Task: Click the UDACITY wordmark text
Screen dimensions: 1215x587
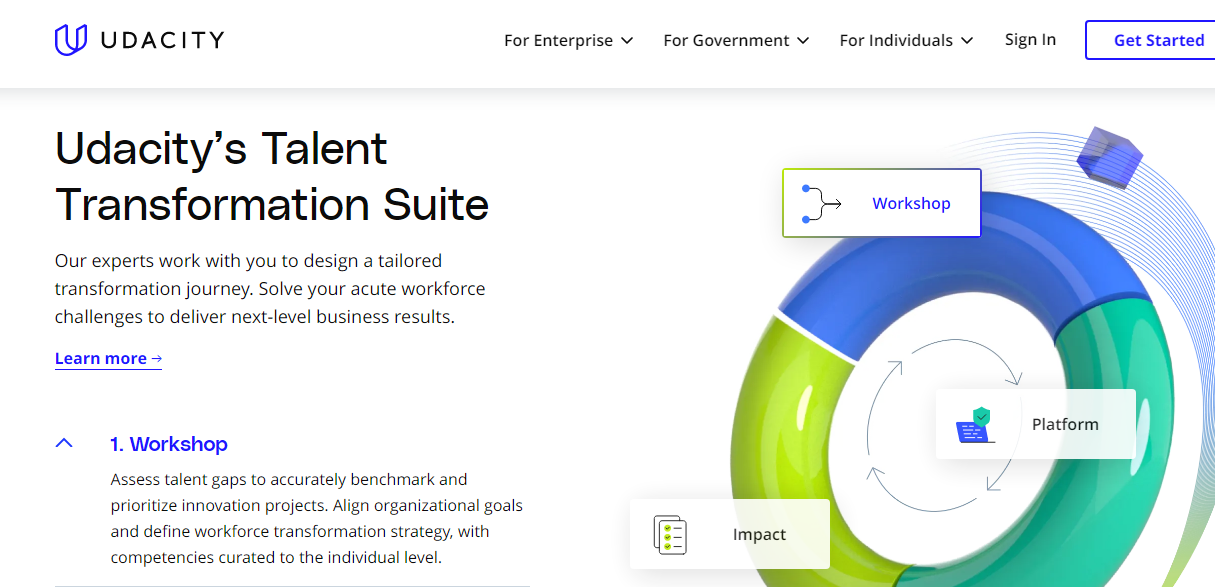Action: 162,40
